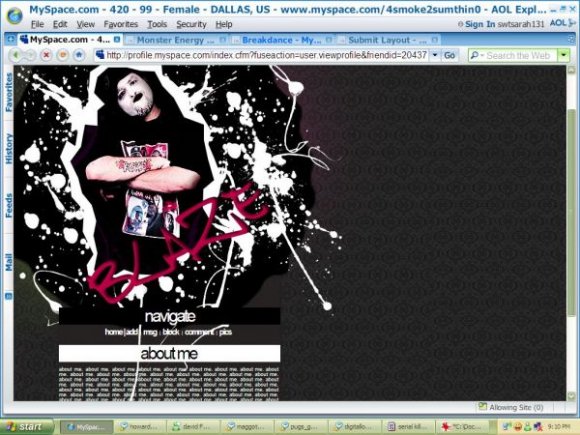Close the Submit Layout tab

pos(435,39)
